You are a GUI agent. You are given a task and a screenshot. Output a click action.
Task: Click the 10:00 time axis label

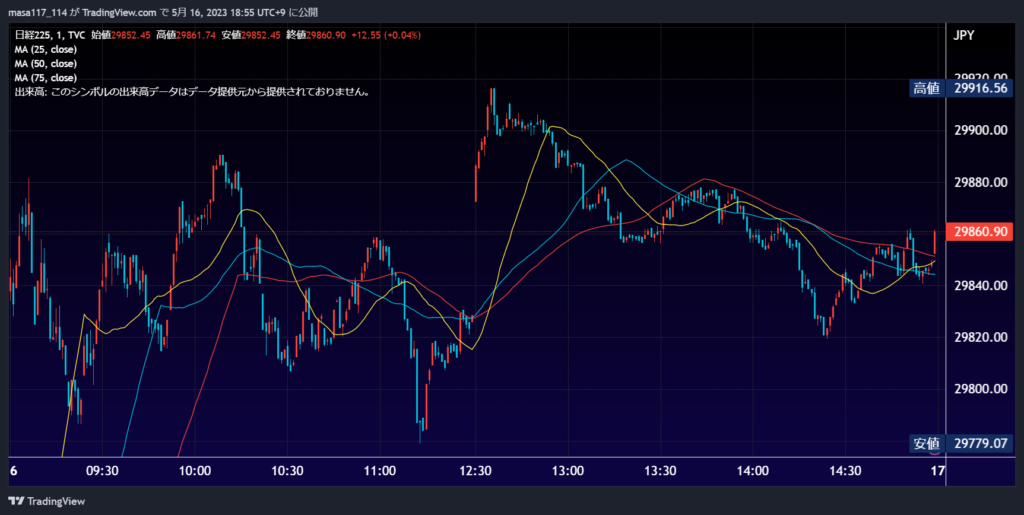click(195, 471)
